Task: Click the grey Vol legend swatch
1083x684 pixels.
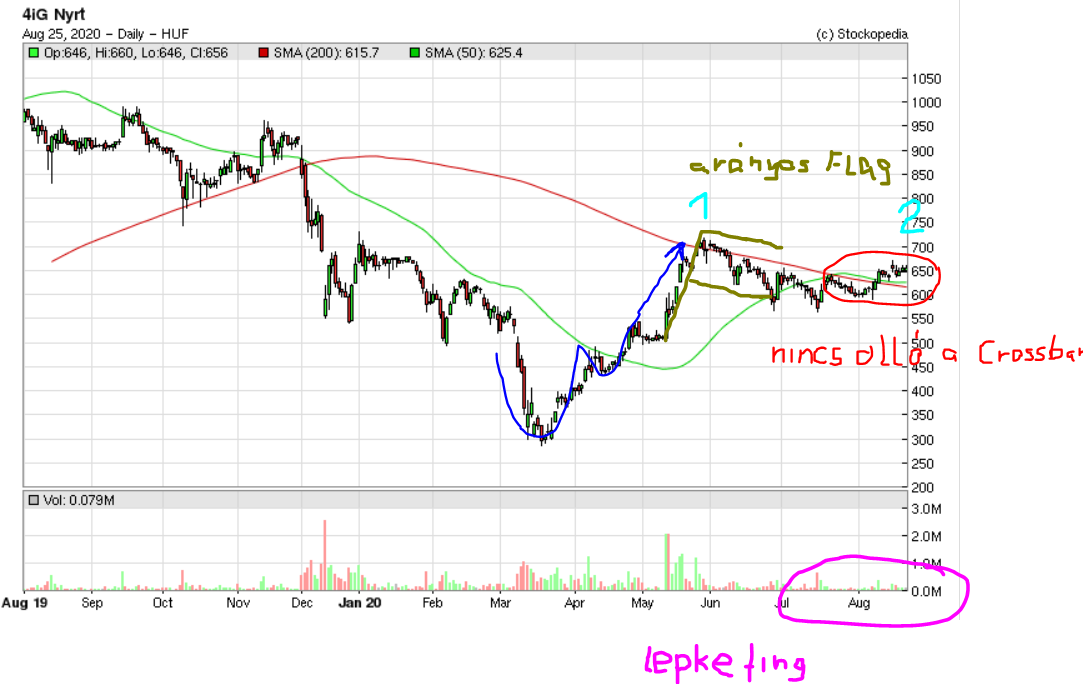Action: [33, 499]
